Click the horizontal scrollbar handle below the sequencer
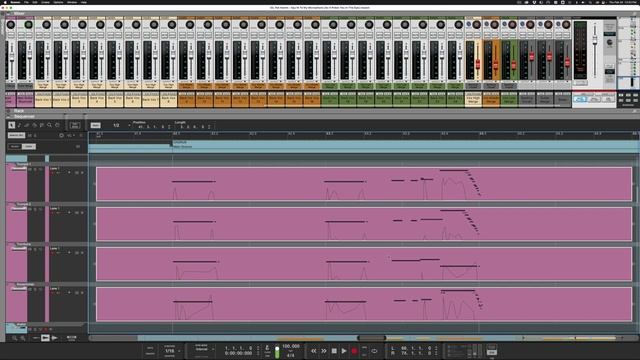This screenshot has width=640, height=360. coord(371,338)
